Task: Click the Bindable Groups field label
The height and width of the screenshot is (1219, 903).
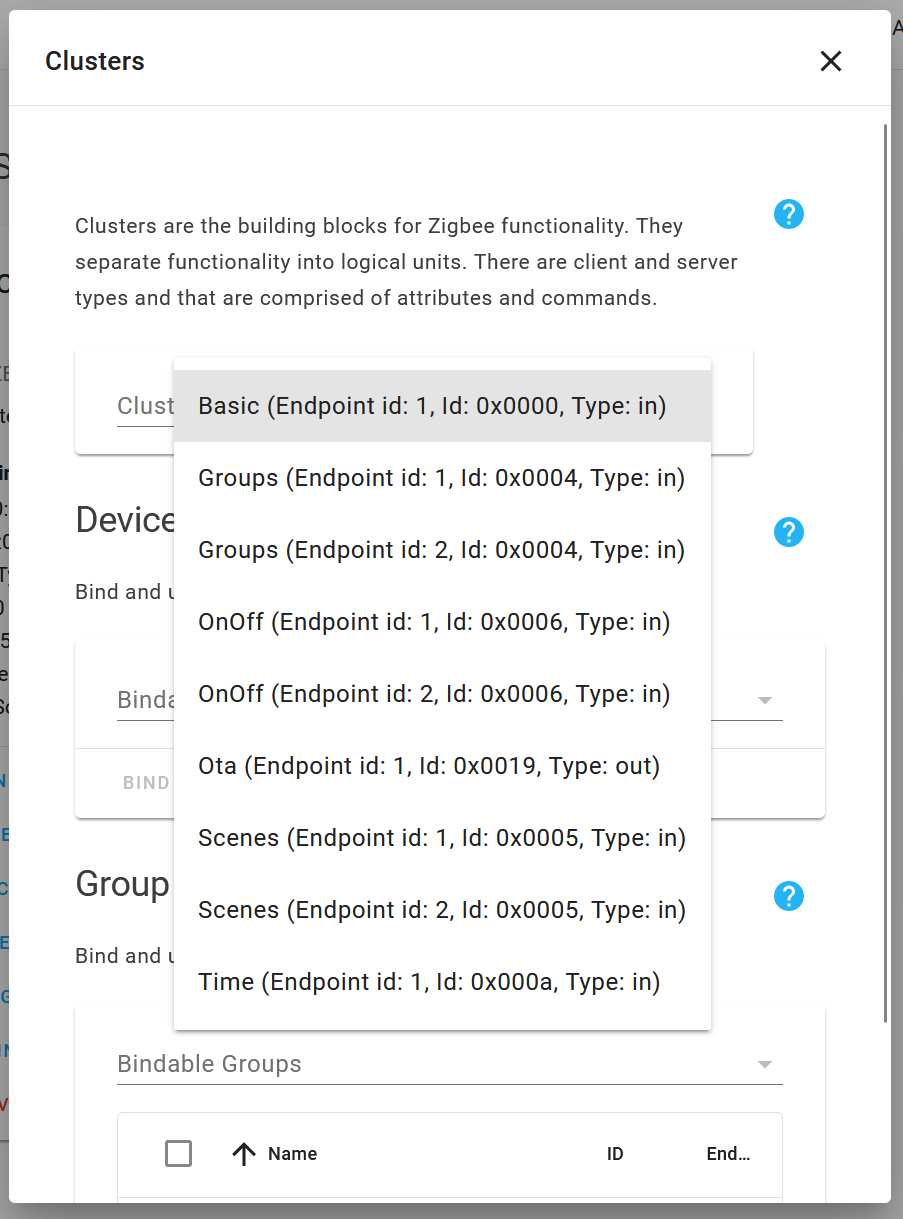Action: coord(209,1064)
